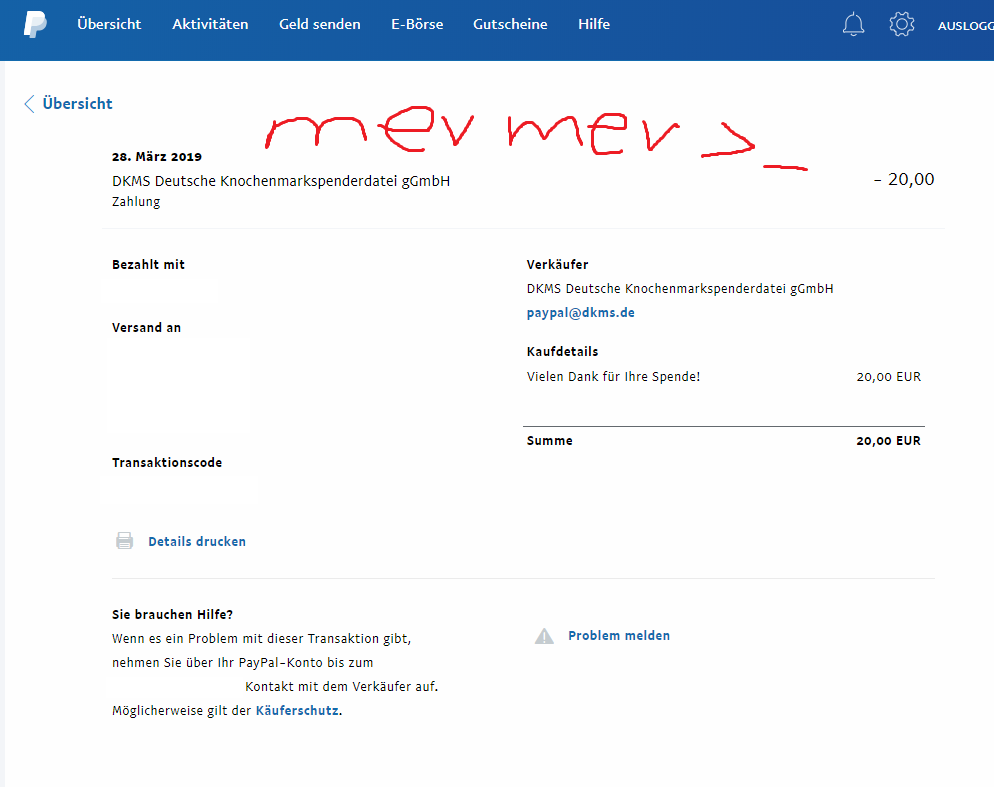Go to Geld senden in the navigation
Screen dimensions: 994x787
320,24
